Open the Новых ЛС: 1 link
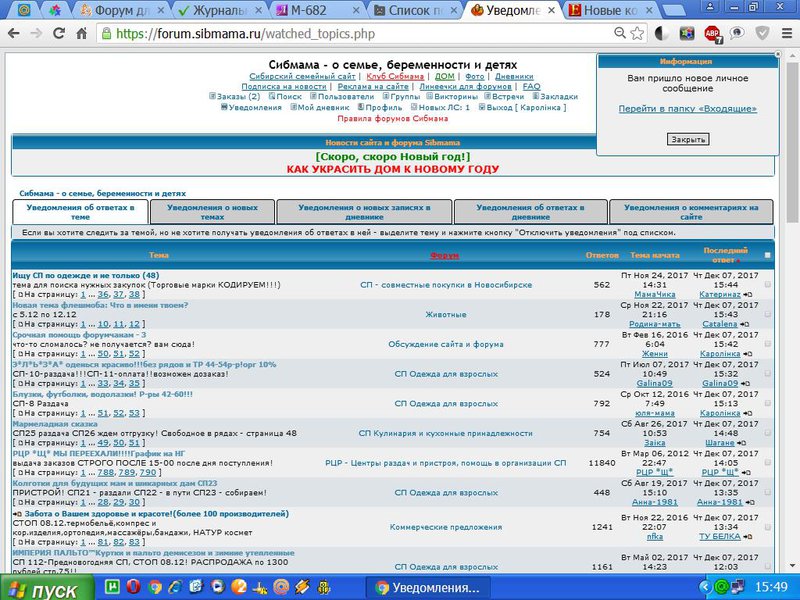 [x=440, y=108]
